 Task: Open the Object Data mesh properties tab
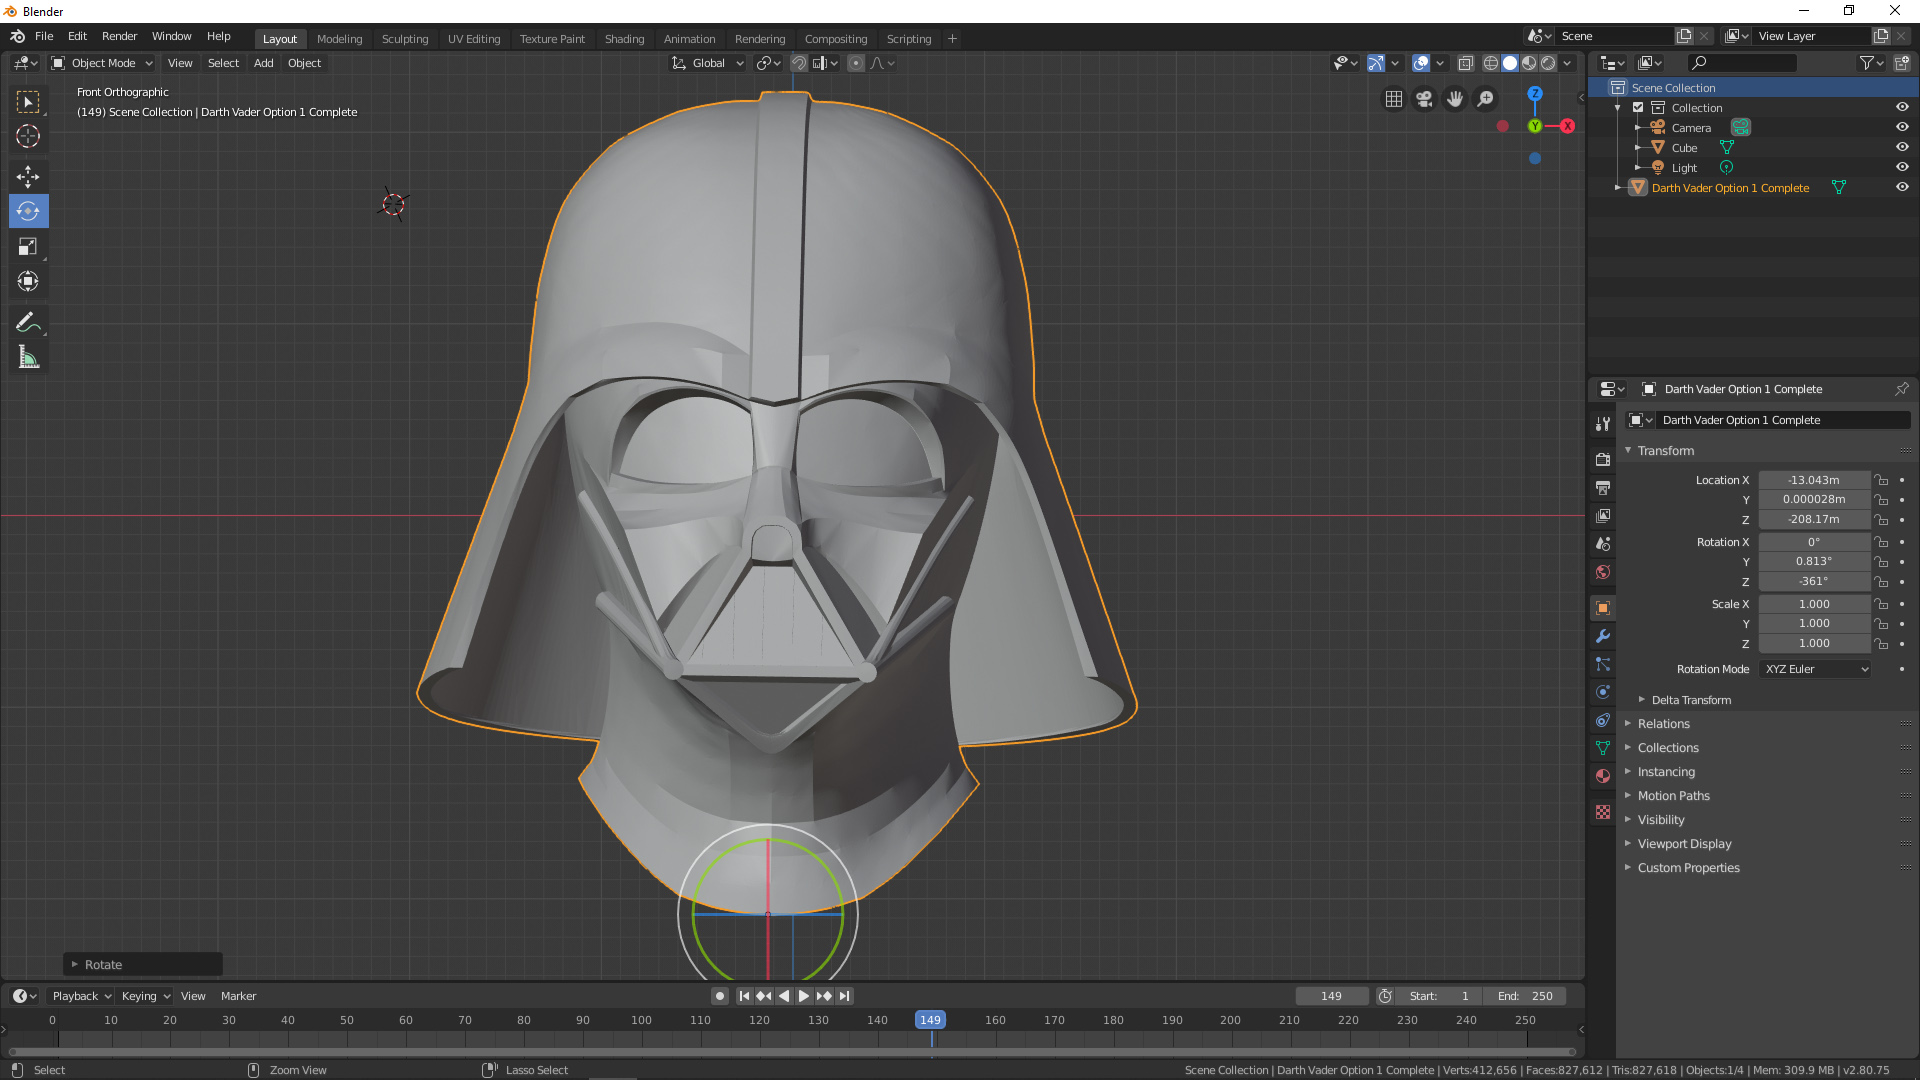click(x=1603, y=748)
